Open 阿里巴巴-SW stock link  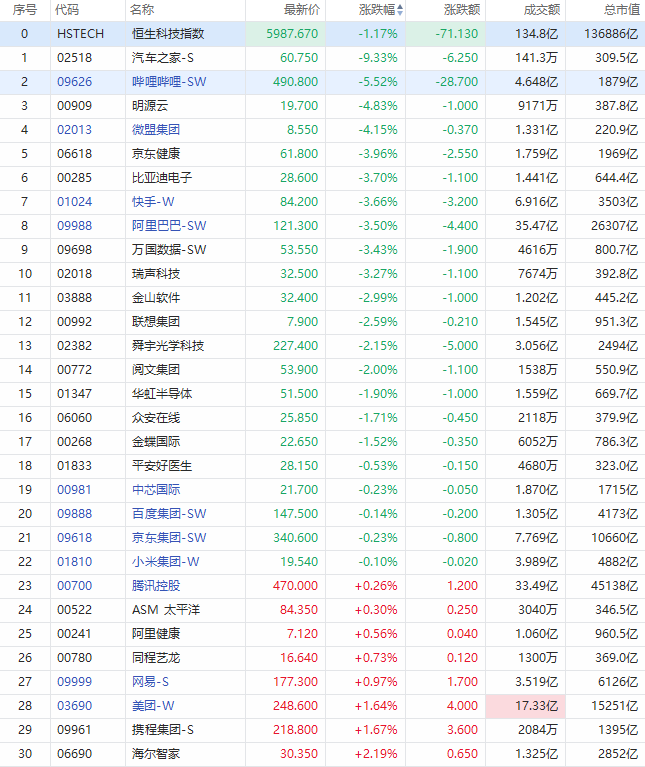point(169,226)
